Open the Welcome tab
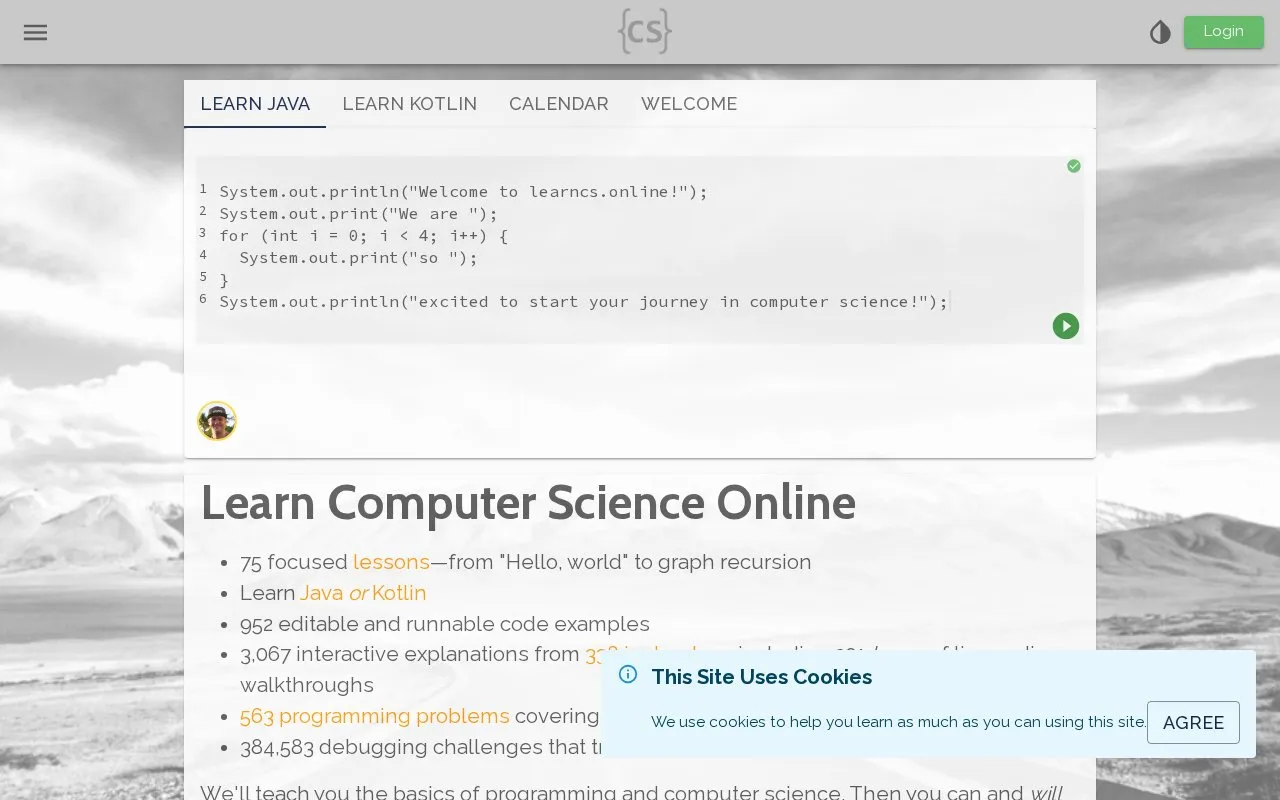Screen dimensions: 1280x800 (689, 104)
